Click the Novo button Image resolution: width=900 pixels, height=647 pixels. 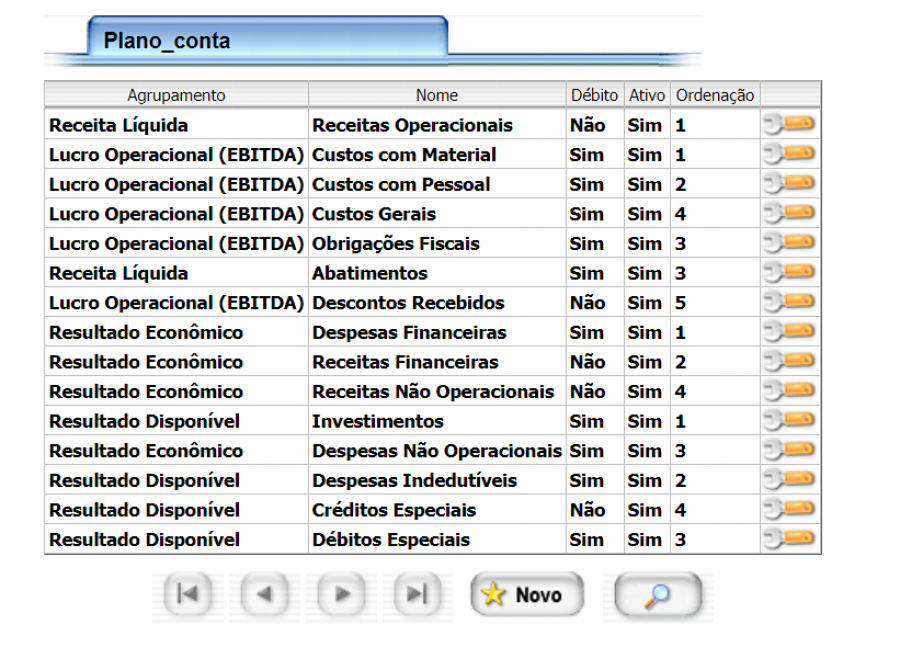527,595
